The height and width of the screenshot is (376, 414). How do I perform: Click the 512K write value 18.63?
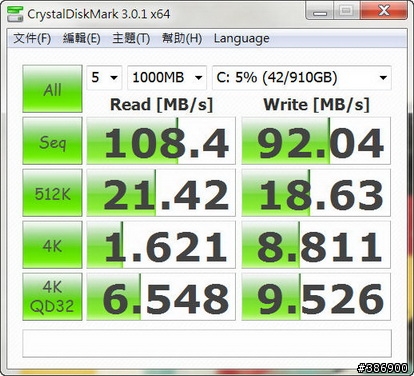[316, 193]
